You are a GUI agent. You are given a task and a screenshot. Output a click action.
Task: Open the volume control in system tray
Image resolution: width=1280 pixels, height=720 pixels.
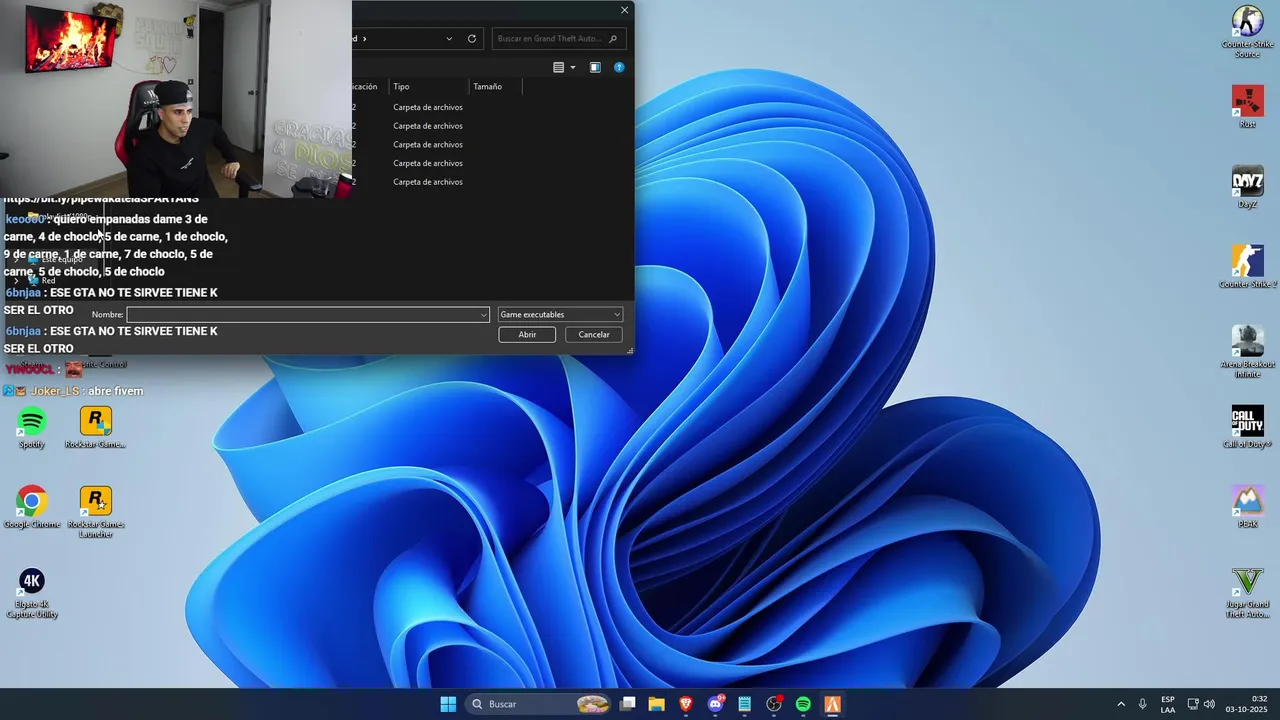click(x=1209, y=704)
